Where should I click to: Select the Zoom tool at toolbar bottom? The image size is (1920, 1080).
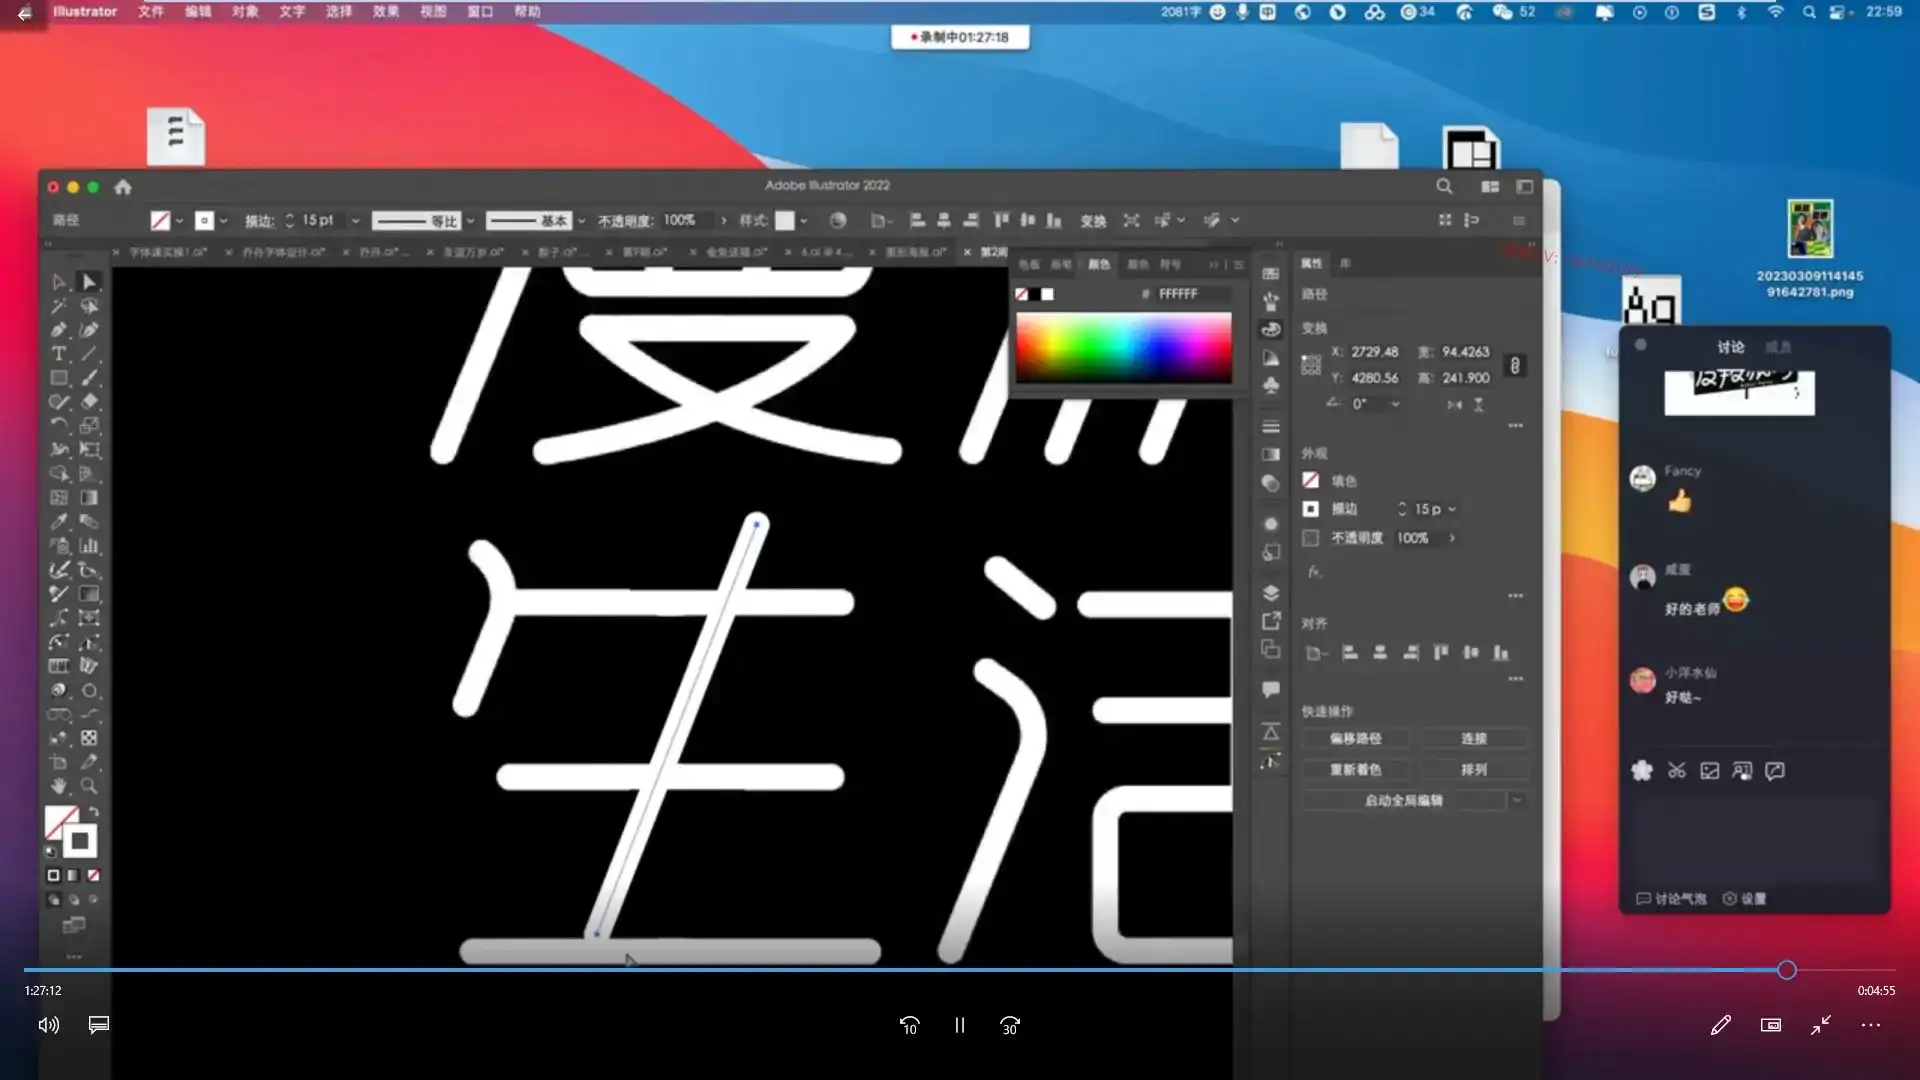[x=89, y=787]
